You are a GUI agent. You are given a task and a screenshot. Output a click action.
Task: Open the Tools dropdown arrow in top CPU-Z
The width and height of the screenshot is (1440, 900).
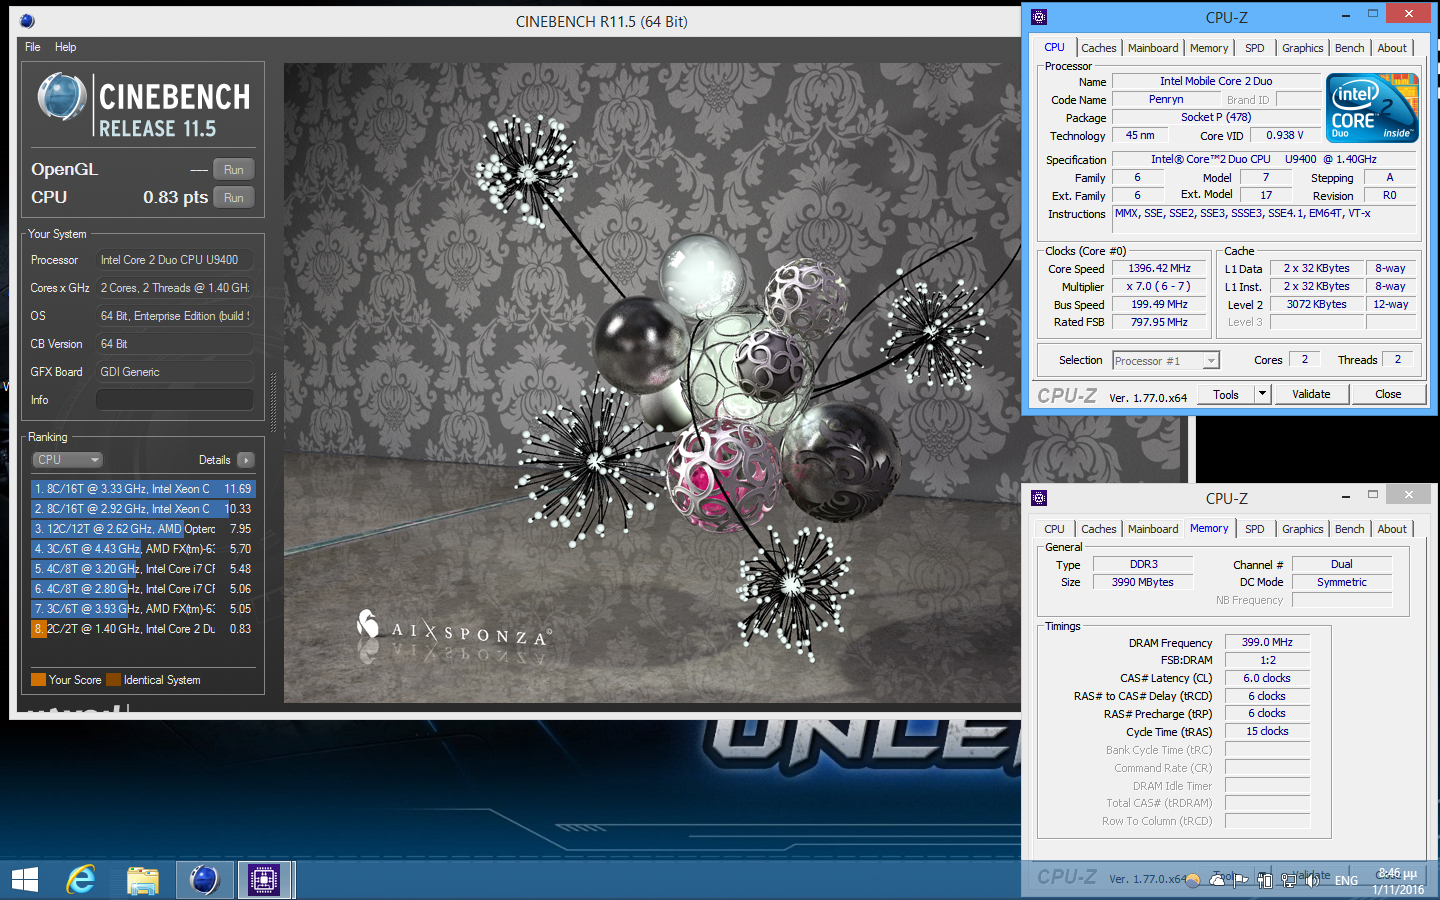coord(1262,395)
